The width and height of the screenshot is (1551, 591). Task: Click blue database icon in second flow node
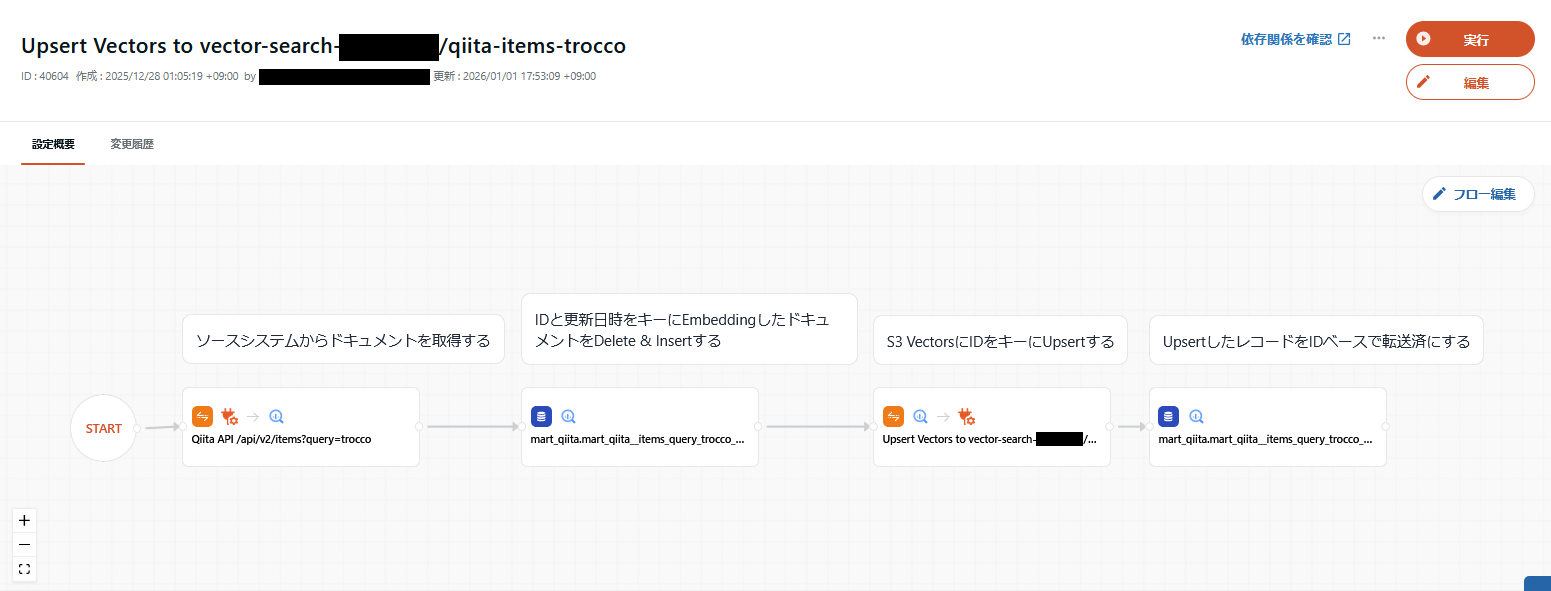pyautogui.click(x=541, y=417)
